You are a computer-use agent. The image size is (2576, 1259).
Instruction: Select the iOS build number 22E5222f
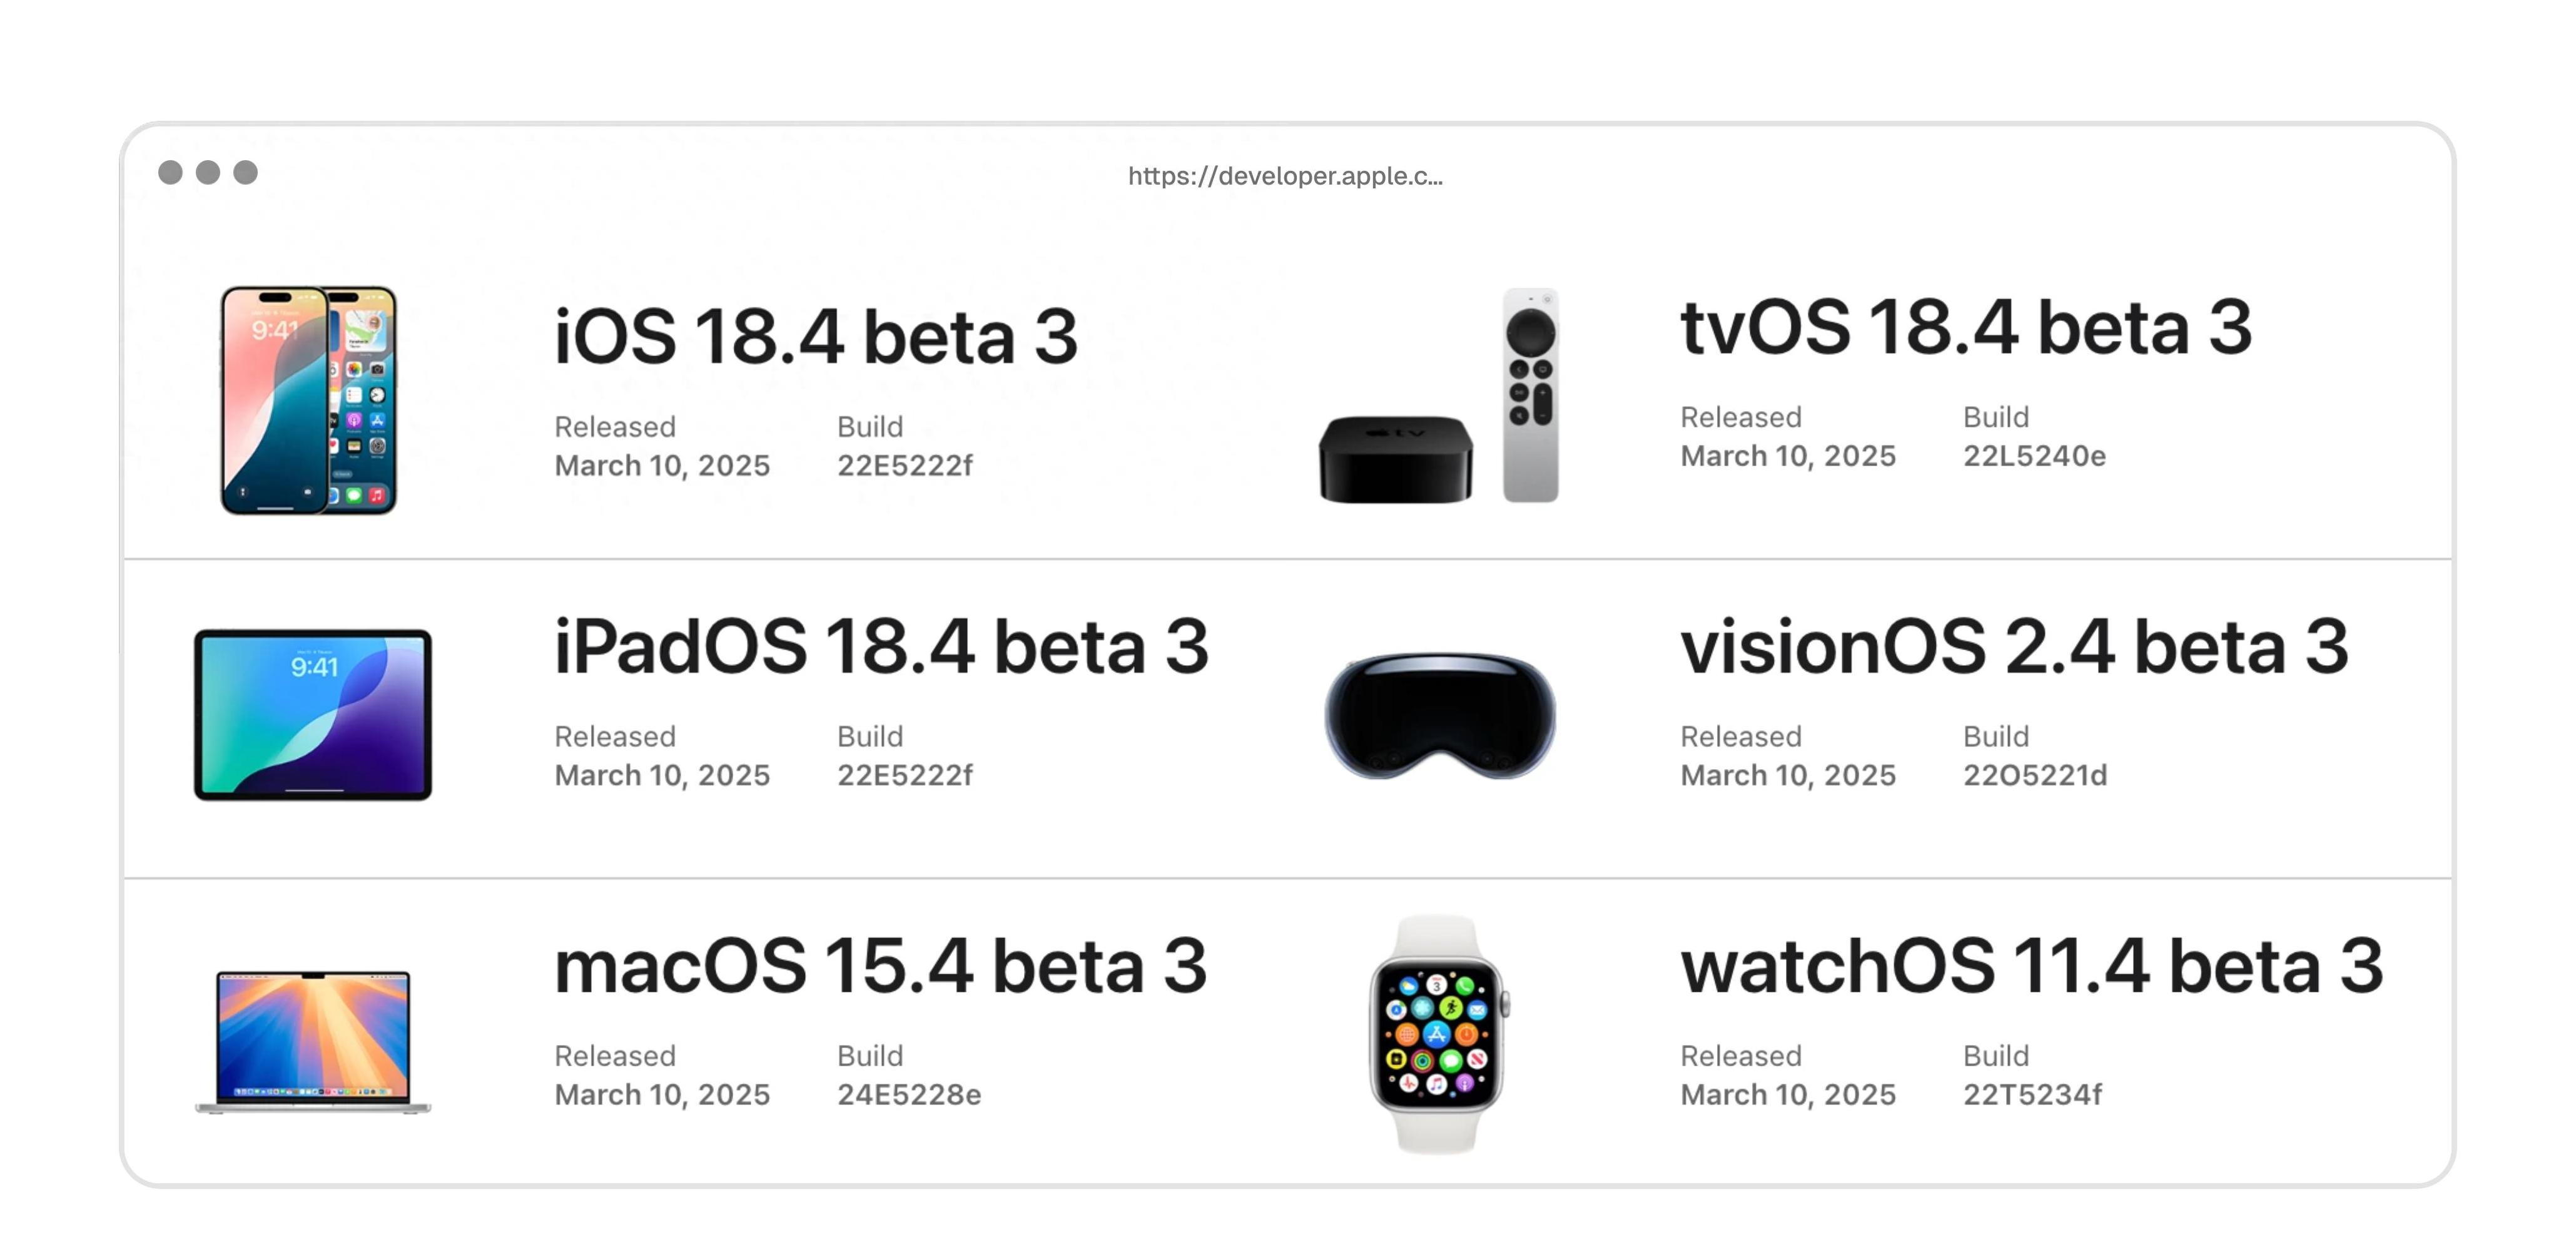tap(904, 466)
